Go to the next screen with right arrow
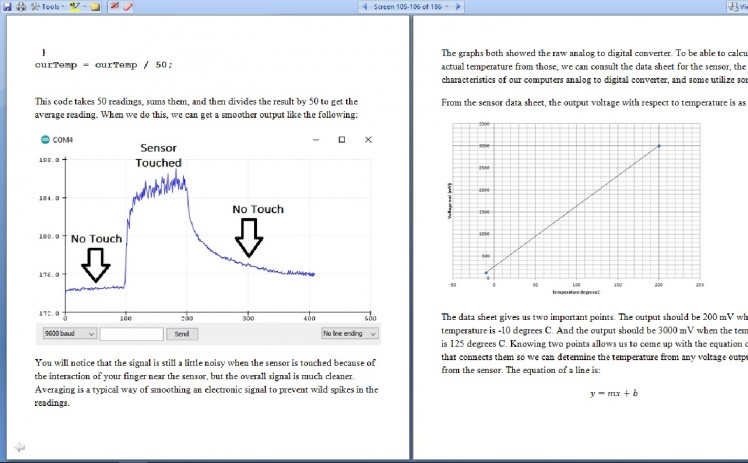 tap(458, 7)
